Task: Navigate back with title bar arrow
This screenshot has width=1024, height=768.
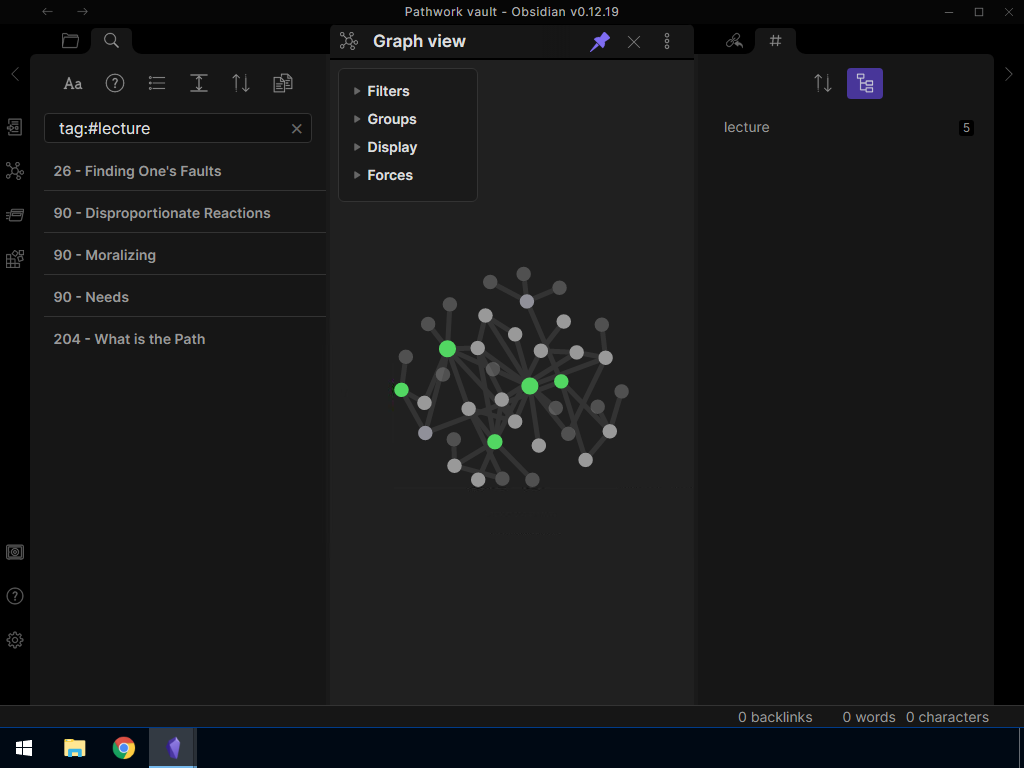Action: pyautogui.click(x=48, y=12)
